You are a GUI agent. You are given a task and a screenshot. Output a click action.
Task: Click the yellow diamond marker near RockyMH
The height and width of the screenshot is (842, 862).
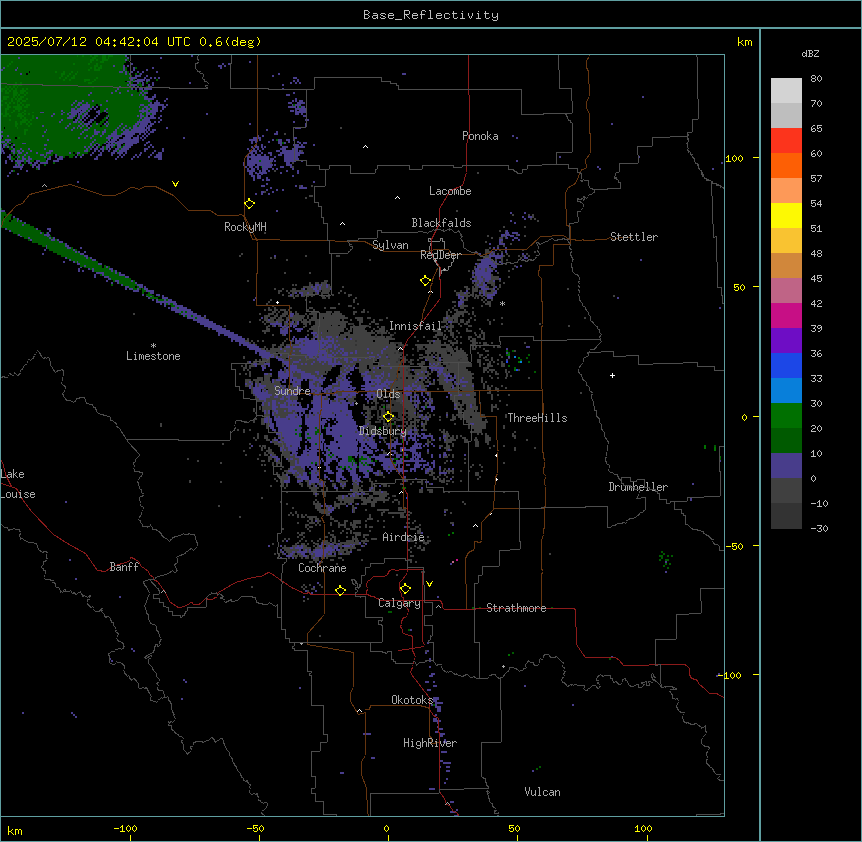tap(250, 204)
